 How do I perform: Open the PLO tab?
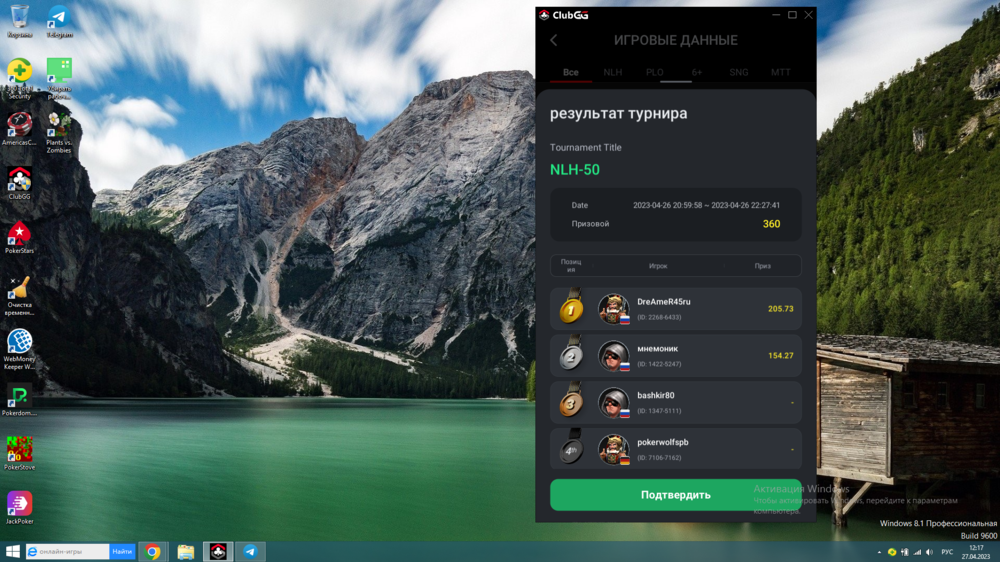coord(654,72)
